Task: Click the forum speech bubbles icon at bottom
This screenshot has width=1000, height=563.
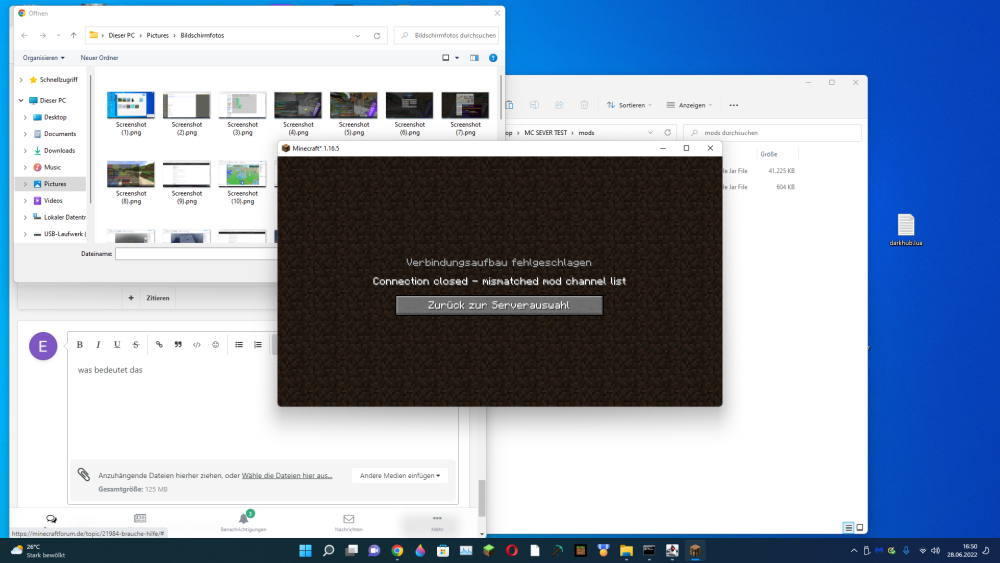Action: click(x=52, y=519)
